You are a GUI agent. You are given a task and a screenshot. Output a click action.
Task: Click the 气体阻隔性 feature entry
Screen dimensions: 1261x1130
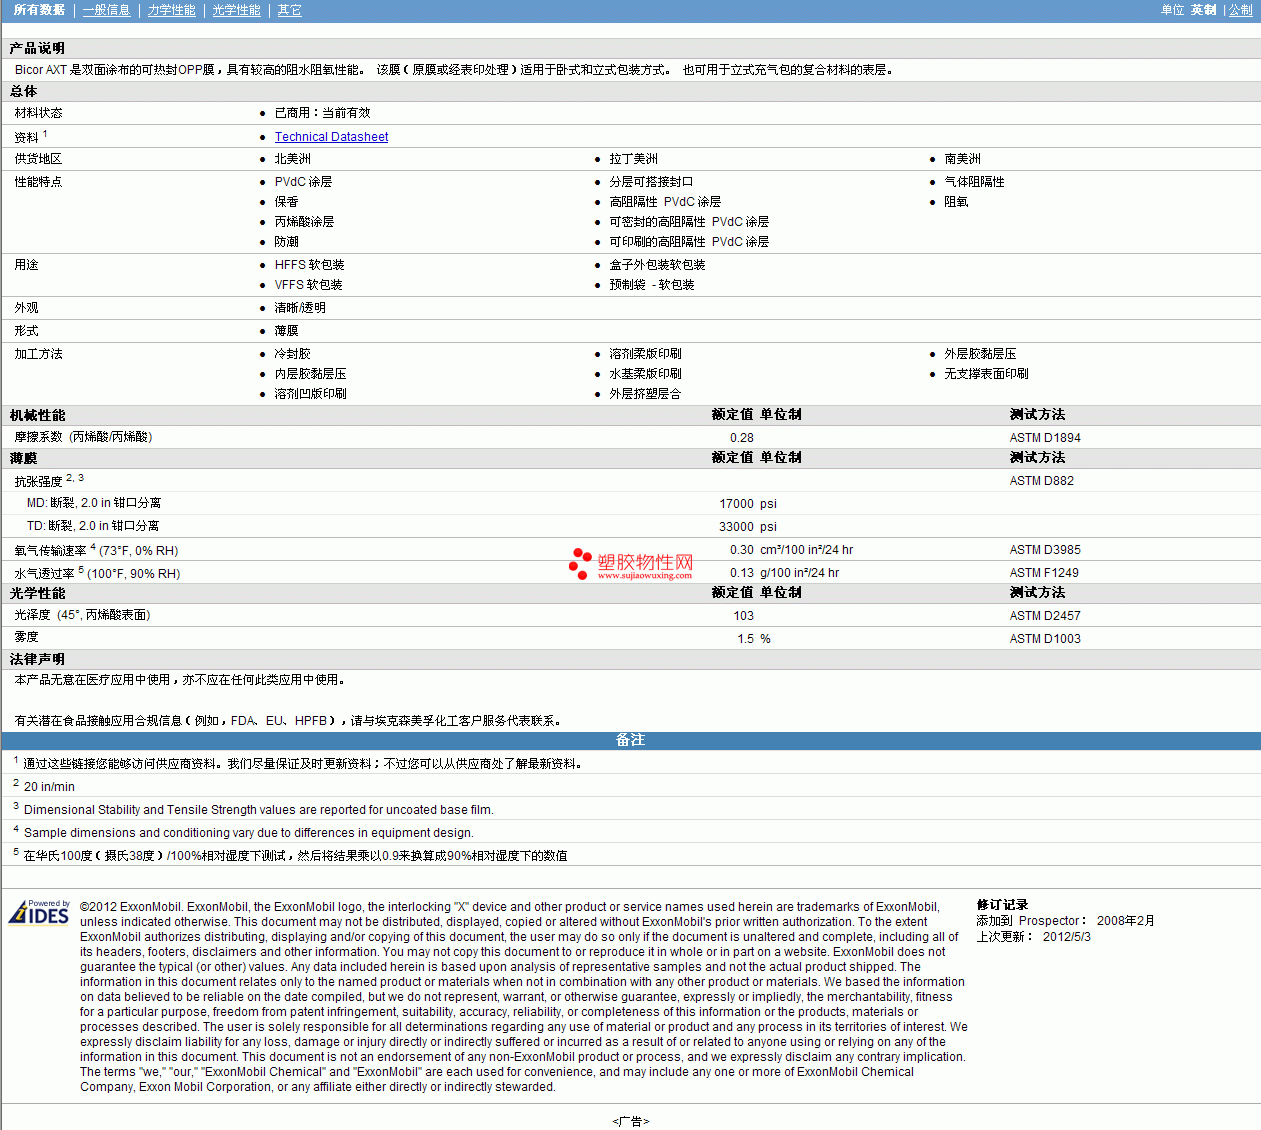point(975,182)
